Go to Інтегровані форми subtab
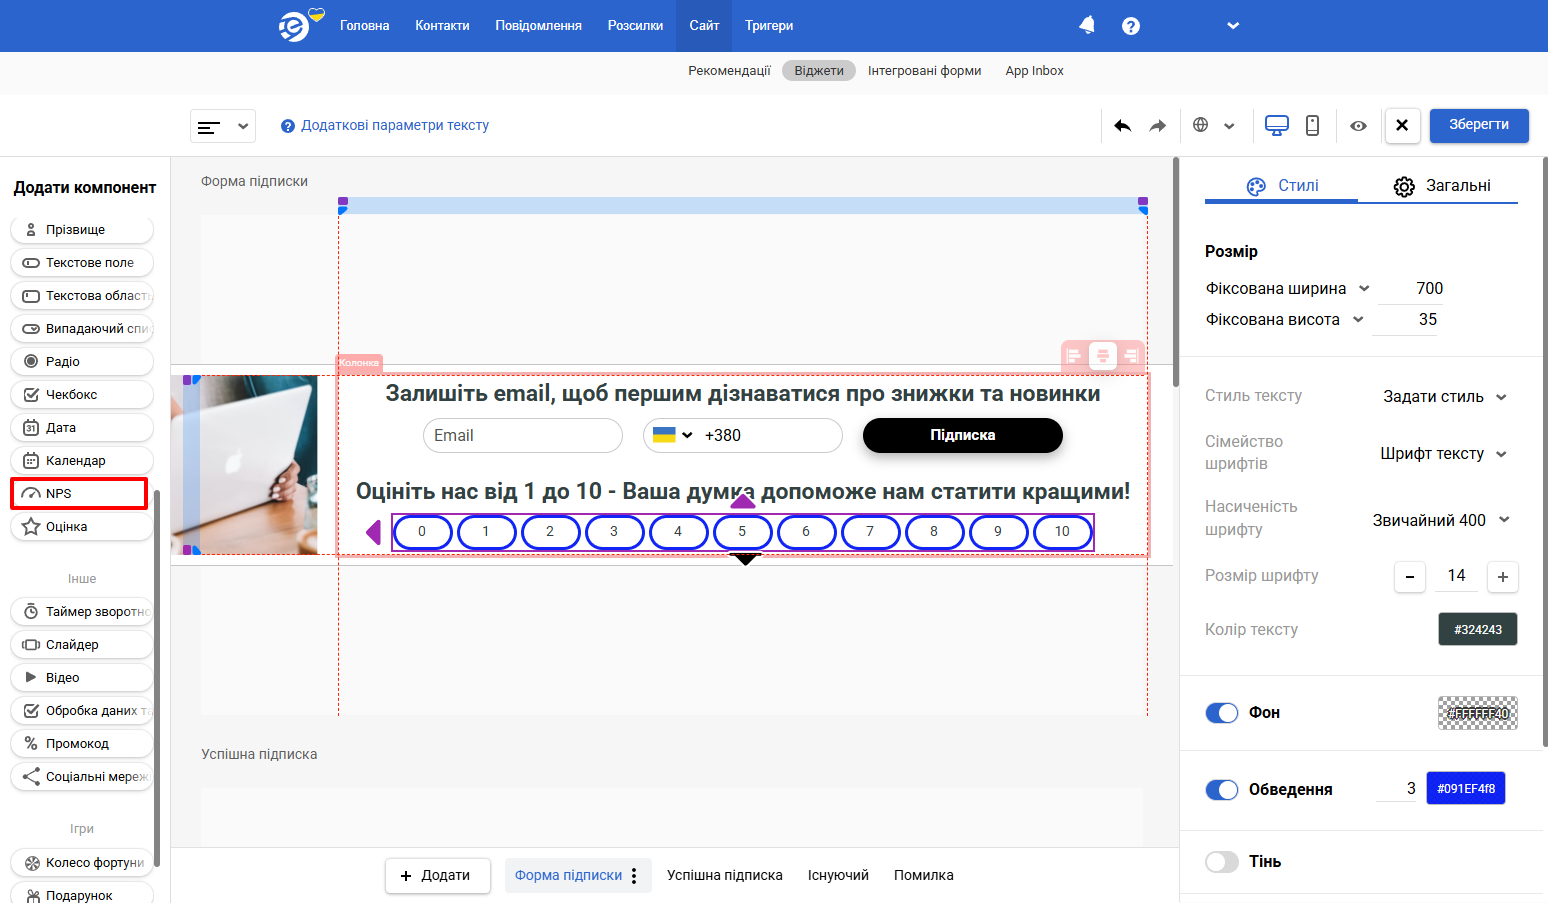Screen dimensions: 1548x903 (x=924, y=71)
